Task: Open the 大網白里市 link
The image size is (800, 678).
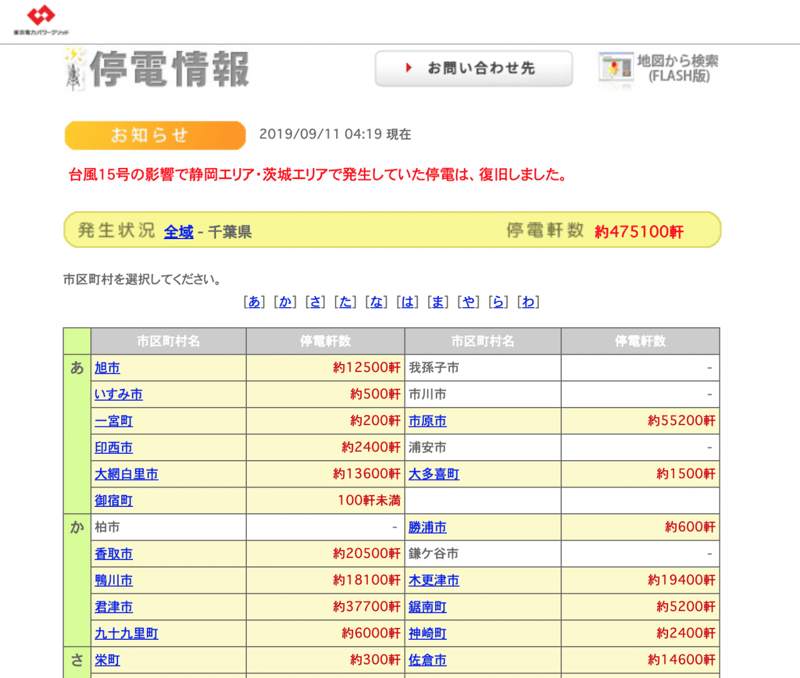Action: [126, 474]
